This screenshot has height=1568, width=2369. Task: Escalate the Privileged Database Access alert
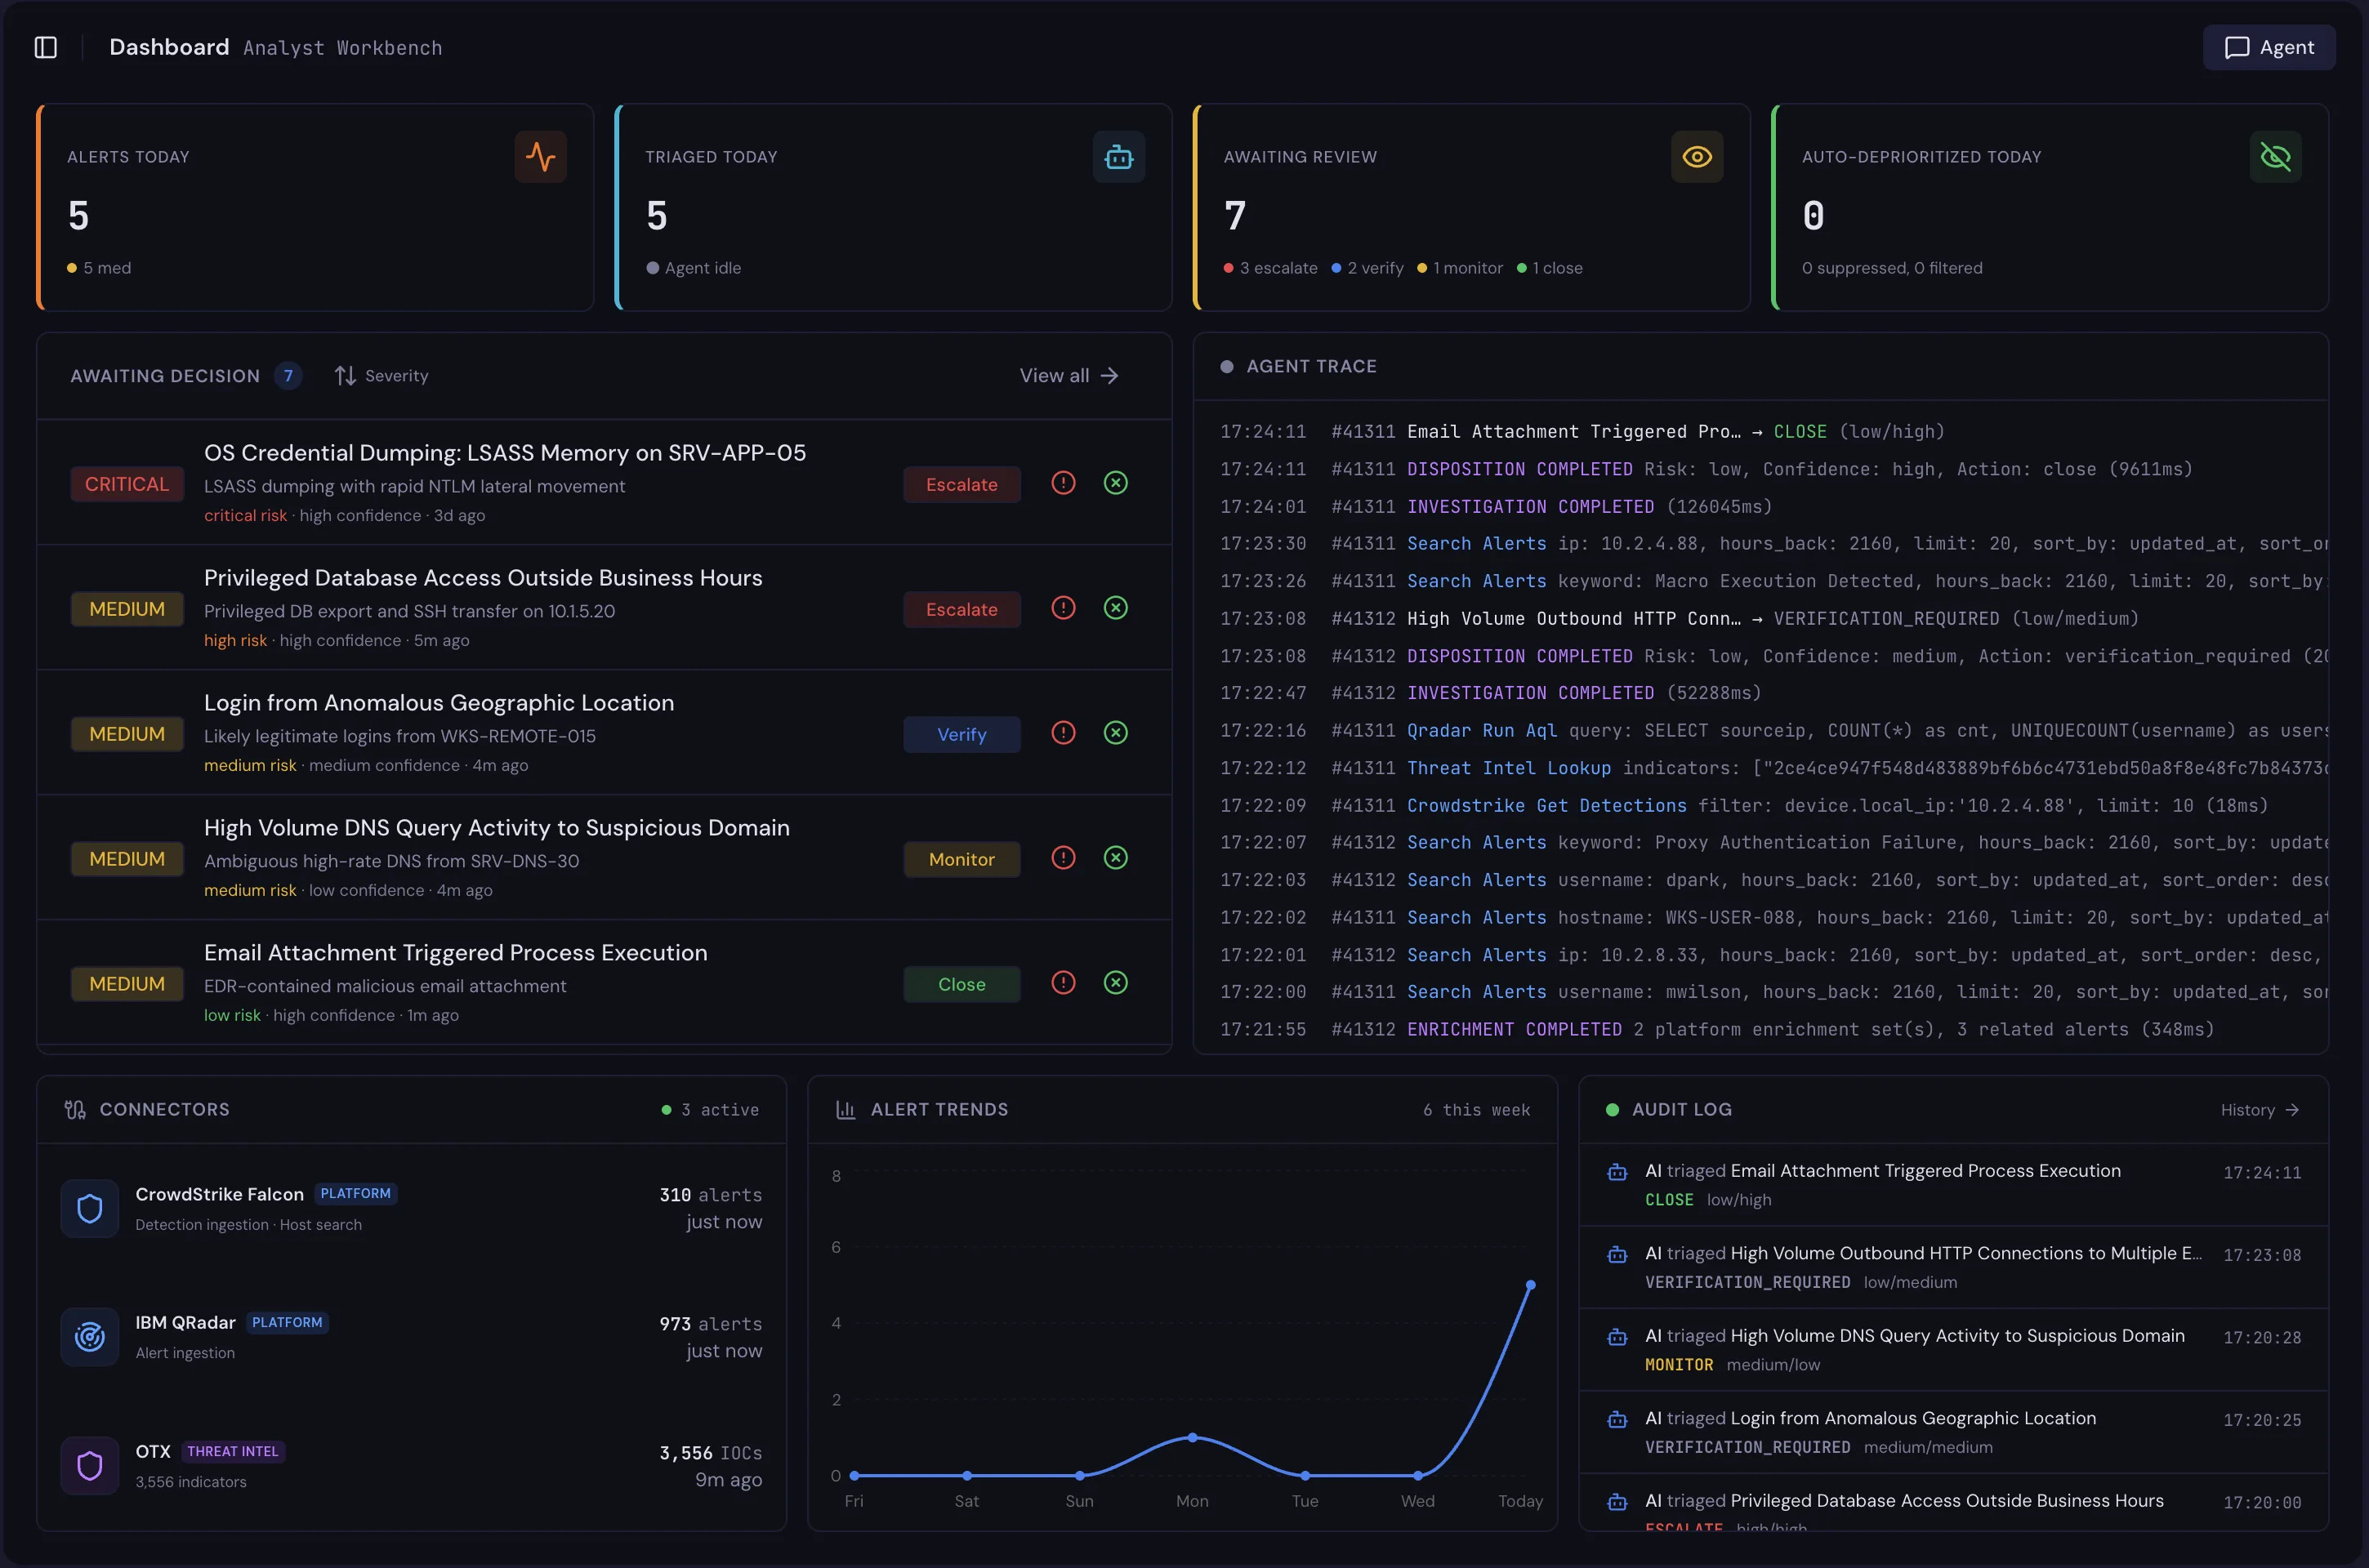point(961,610)
